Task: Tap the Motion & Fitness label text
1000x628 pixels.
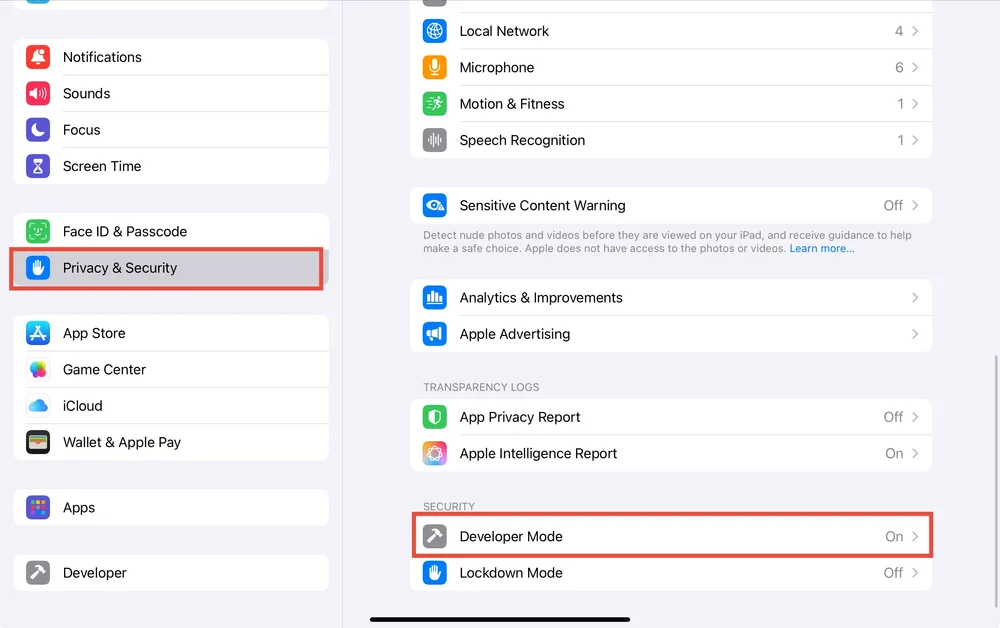Action: coord(512,104)
